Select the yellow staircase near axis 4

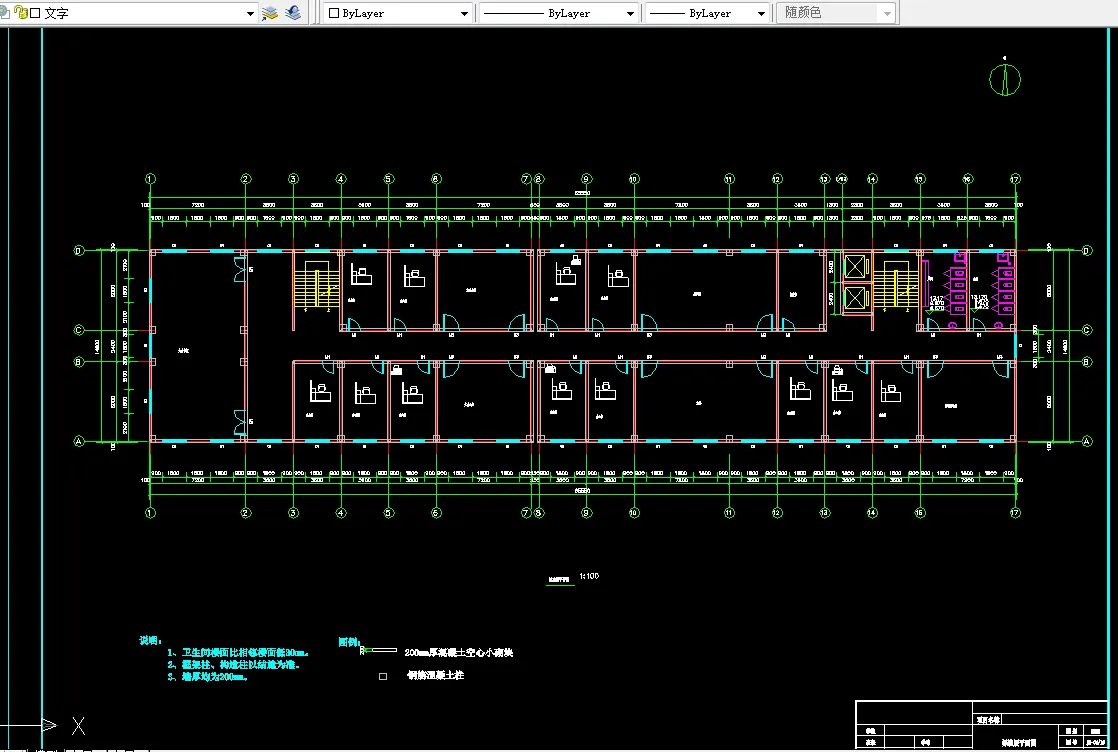317,285
